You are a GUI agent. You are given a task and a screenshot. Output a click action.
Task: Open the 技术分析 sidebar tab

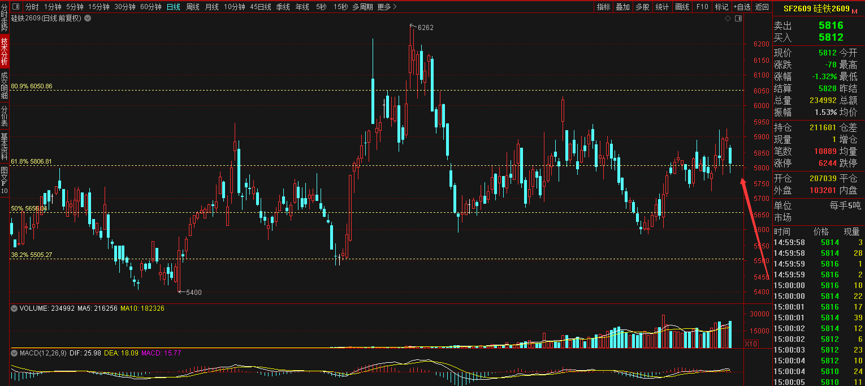pos(4,51)
